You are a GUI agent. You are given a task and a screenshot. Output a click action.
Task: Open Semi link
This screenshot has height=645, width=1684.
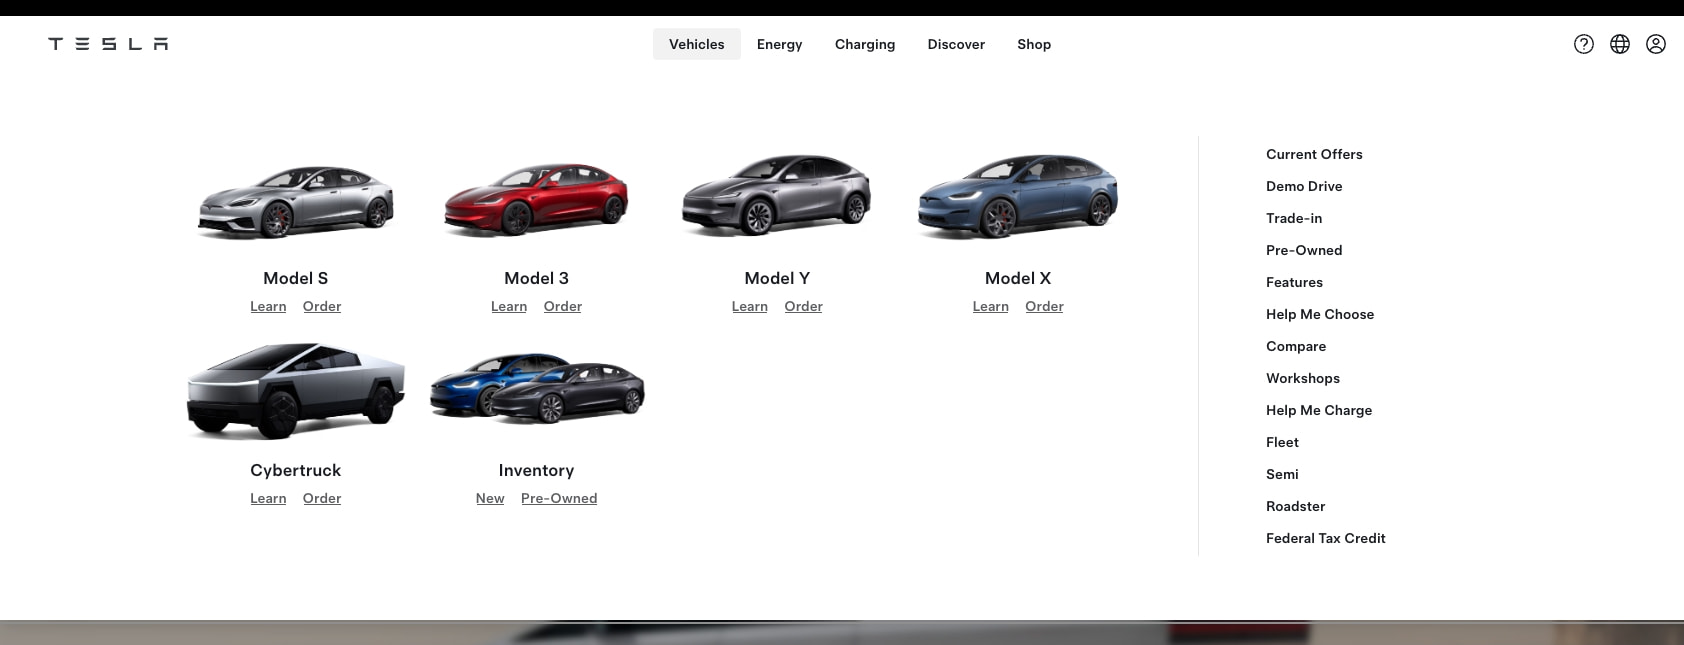1282,474
